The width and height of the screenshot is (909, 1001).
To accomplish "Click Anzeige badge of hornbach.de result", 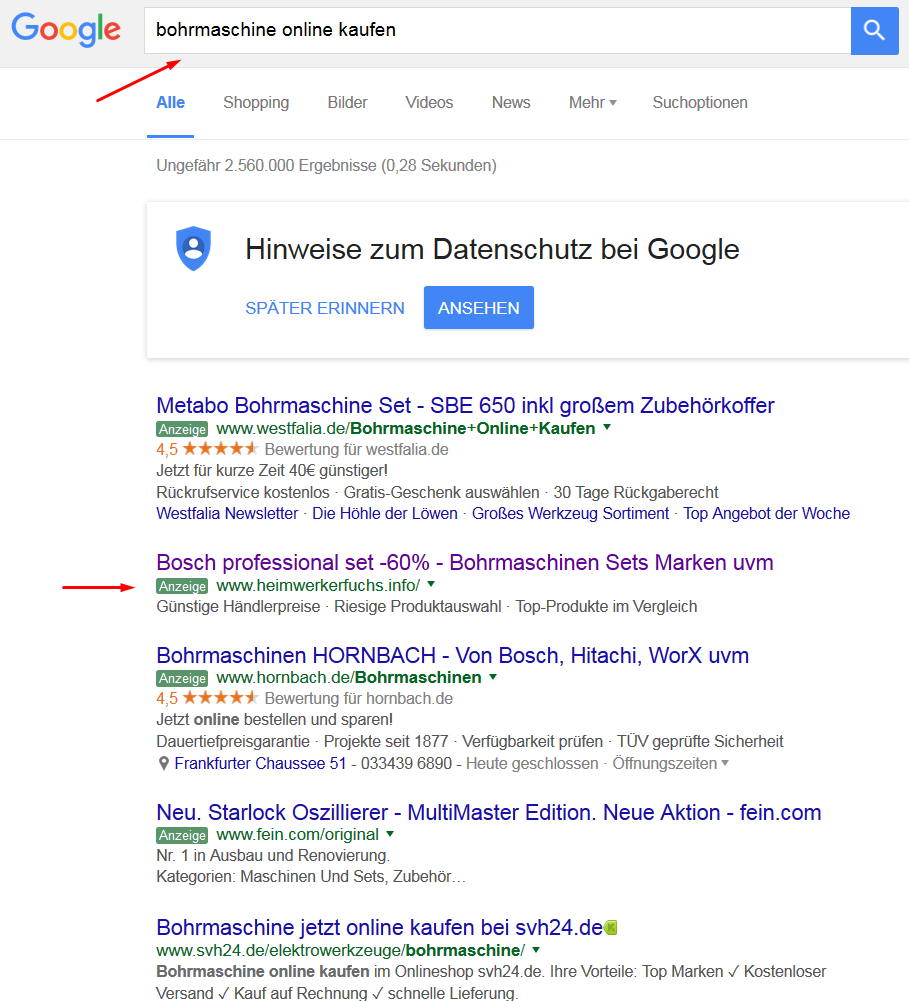I will pyautogui.click(x=182, y=678).
